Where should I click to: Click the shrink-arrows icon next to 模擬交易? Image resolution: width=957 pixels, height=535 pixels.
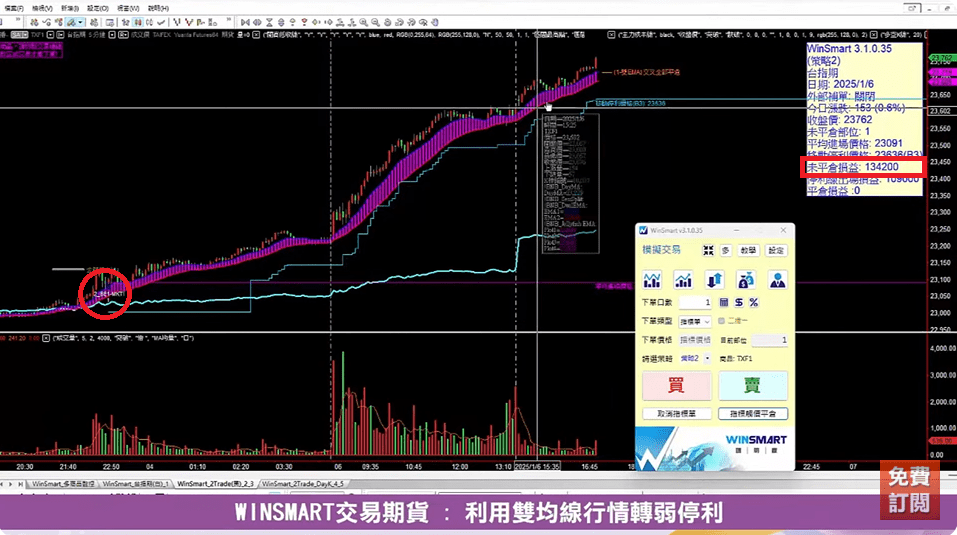(x=708, y=250)
